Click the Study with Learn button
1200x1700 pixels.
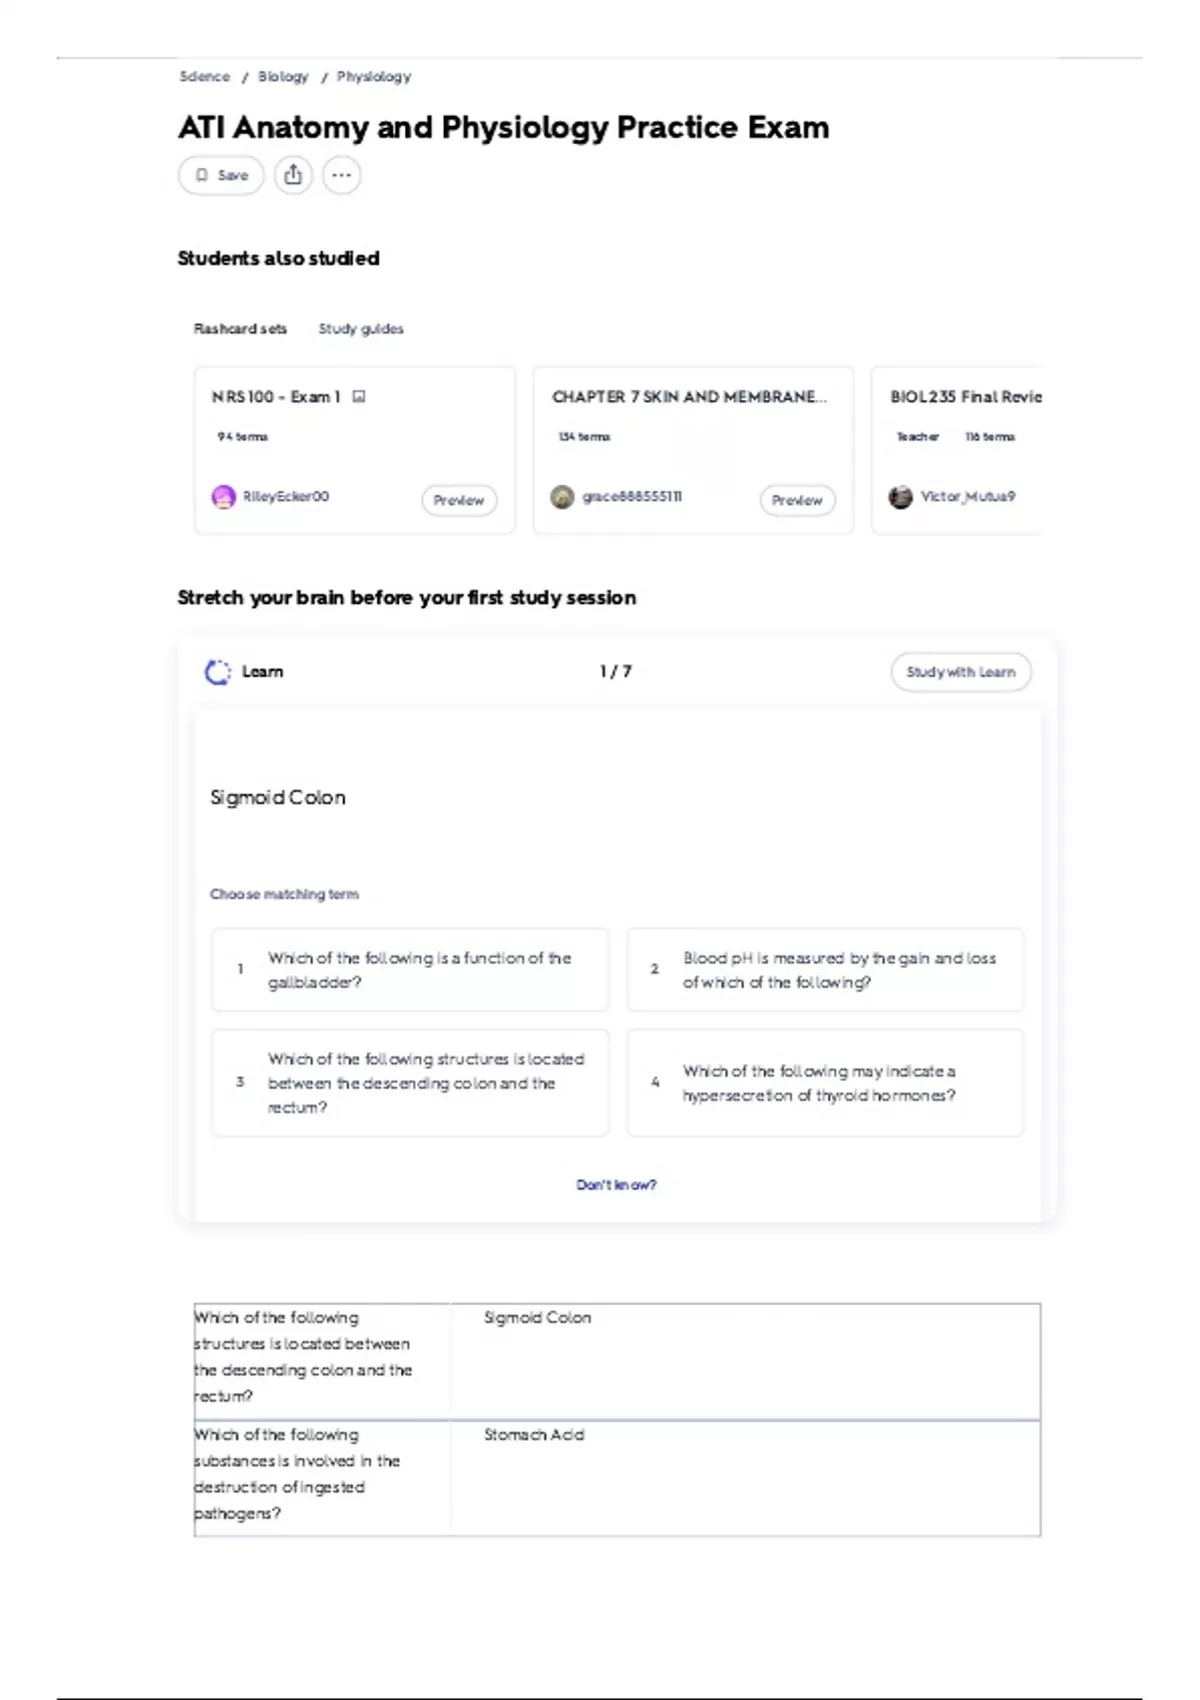pos(960,672)
